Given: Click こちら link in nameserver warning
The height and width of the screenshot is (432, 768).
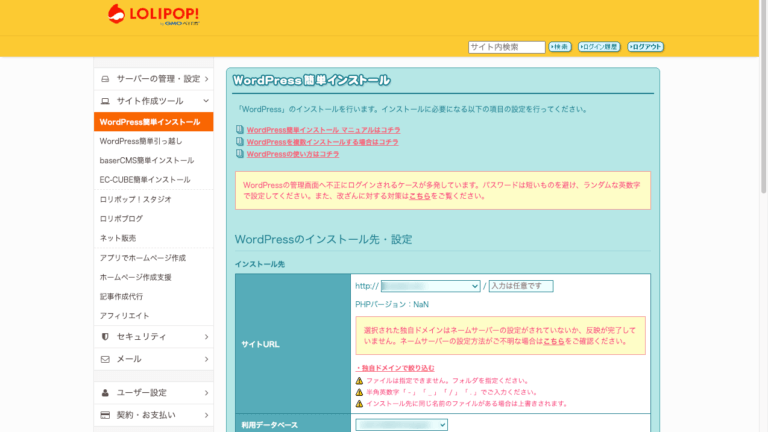Looking at the screenshot, I should [554, 341].
